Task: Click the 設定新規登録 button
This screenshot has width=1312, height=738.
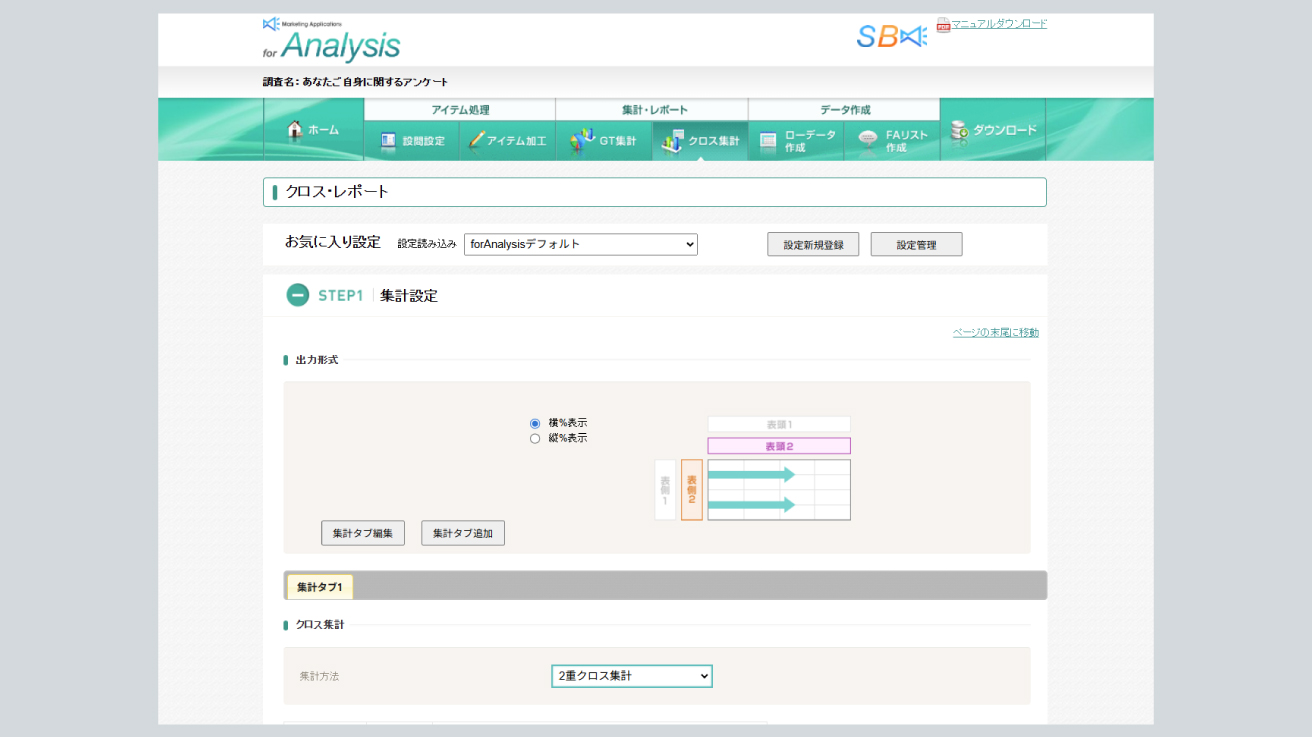Action: (x=812, y=244)
